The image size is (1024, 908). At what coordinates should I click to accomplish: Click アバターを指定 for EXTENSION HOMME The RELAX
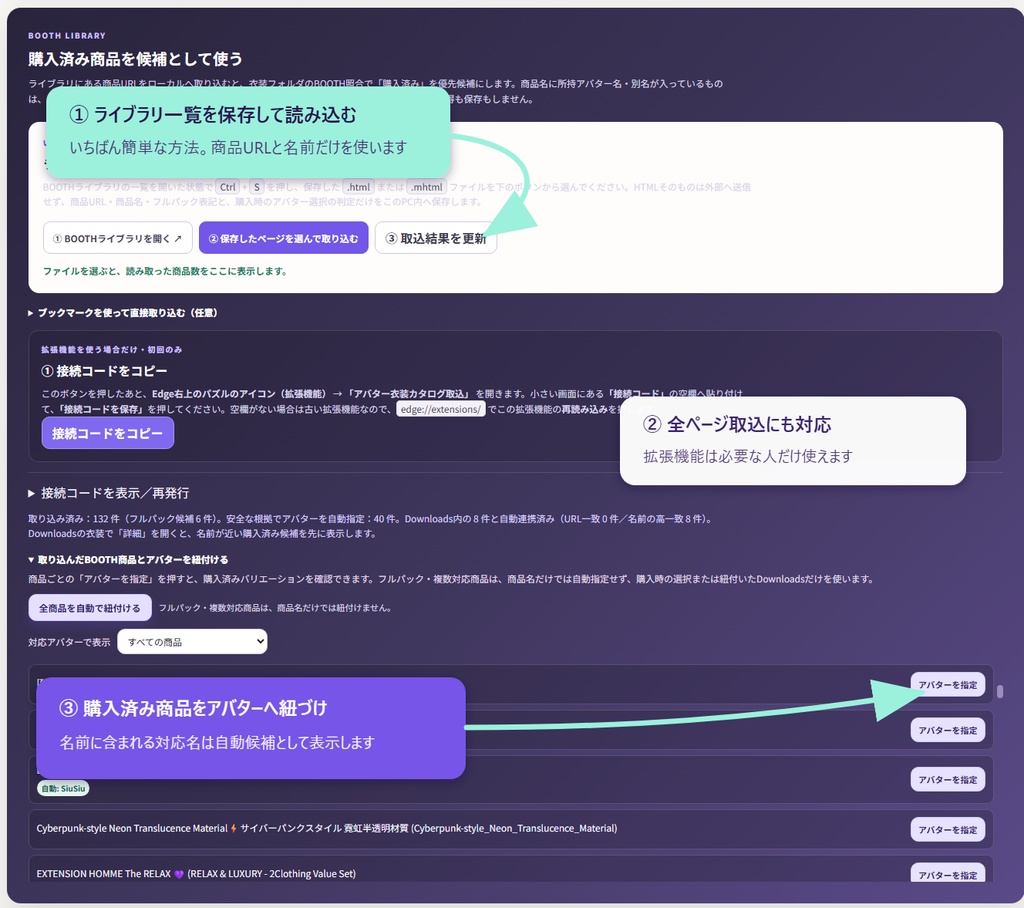[948, 875]
